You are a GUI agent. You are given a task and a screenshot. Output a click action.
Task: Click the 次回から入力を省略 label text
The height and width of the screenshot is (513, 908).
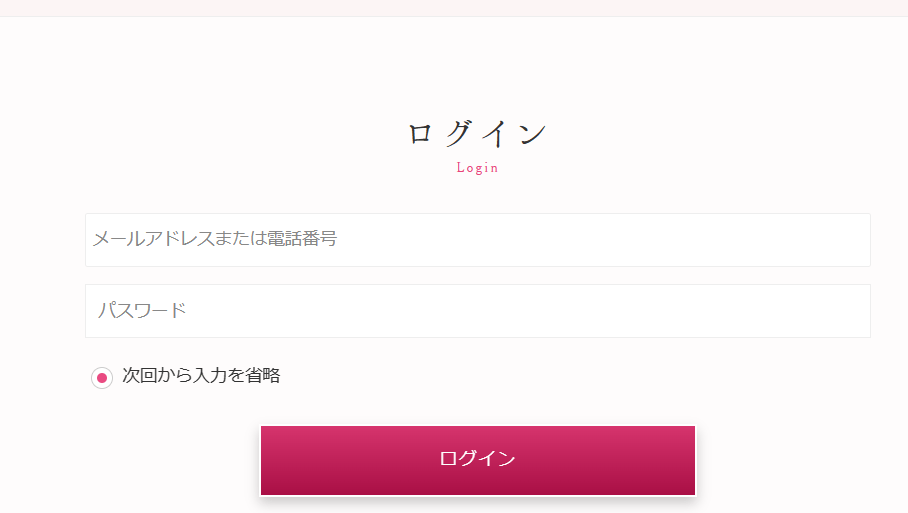pos(201,376)
